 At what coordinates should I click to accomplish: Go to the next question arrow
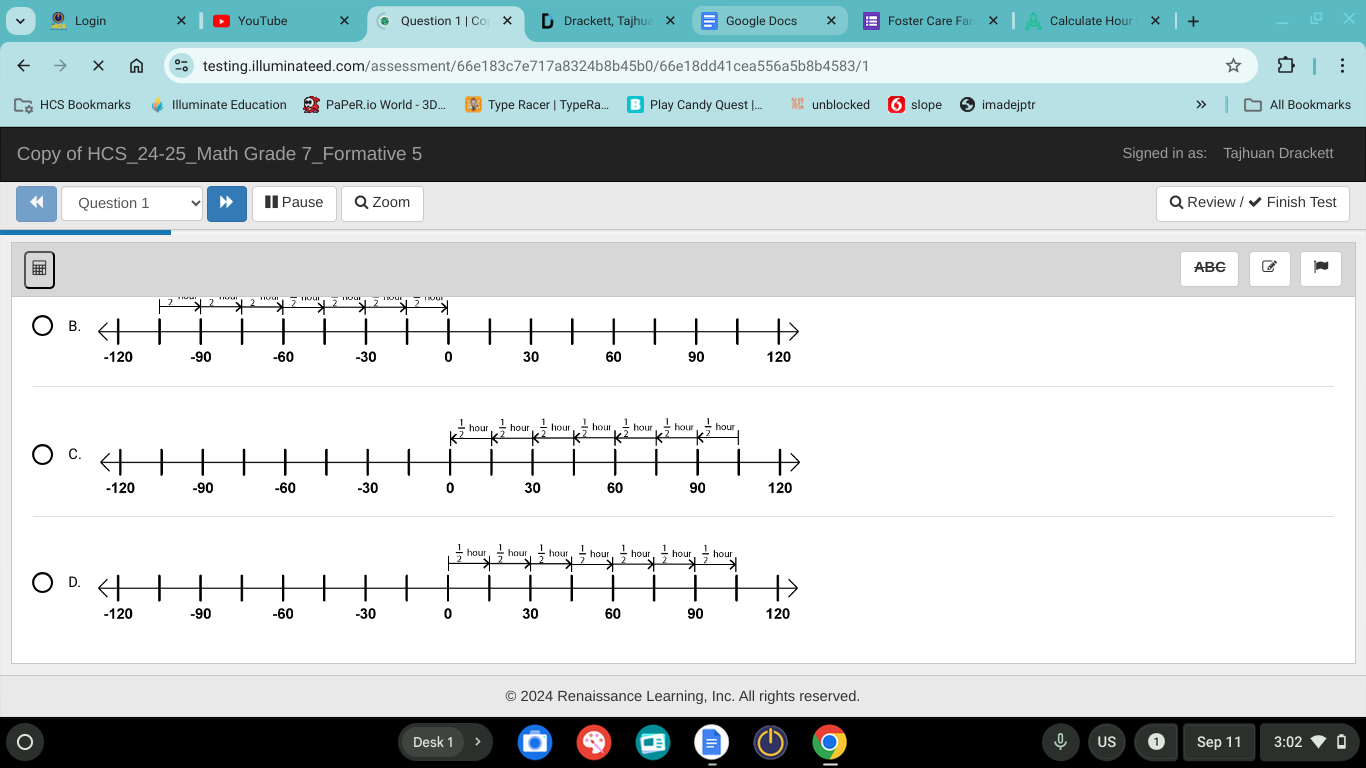pyautogui.click(x=227, y=203)
